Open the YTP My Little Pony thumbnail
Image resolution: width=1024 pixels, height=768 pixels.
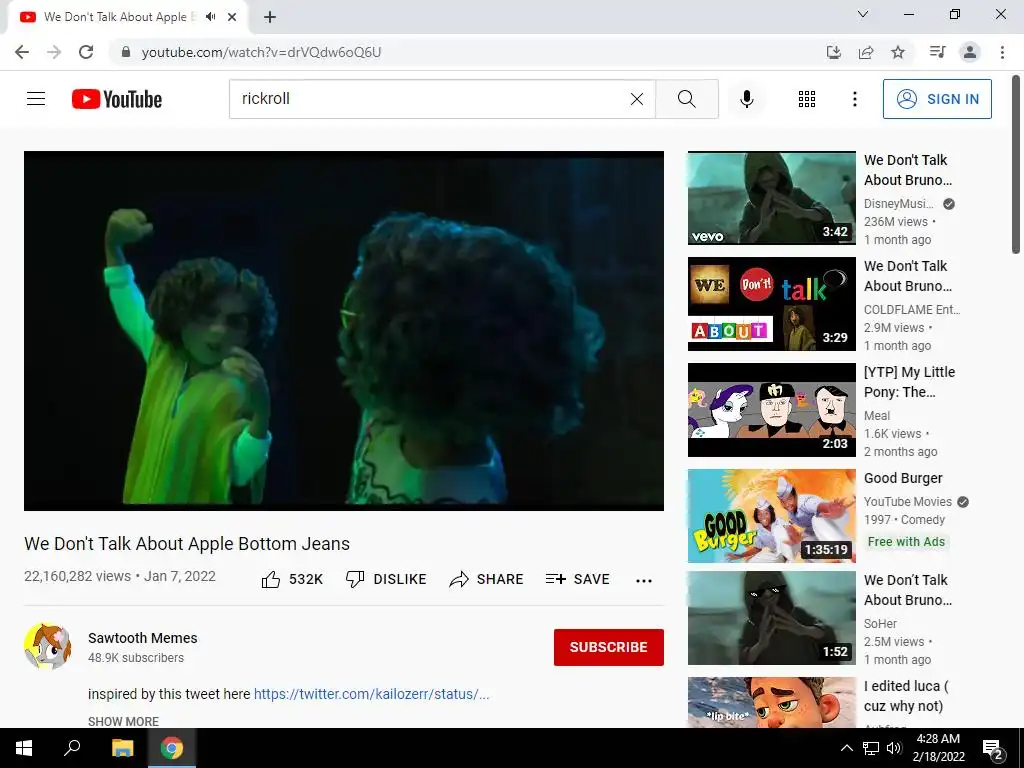tap(771, 409)
